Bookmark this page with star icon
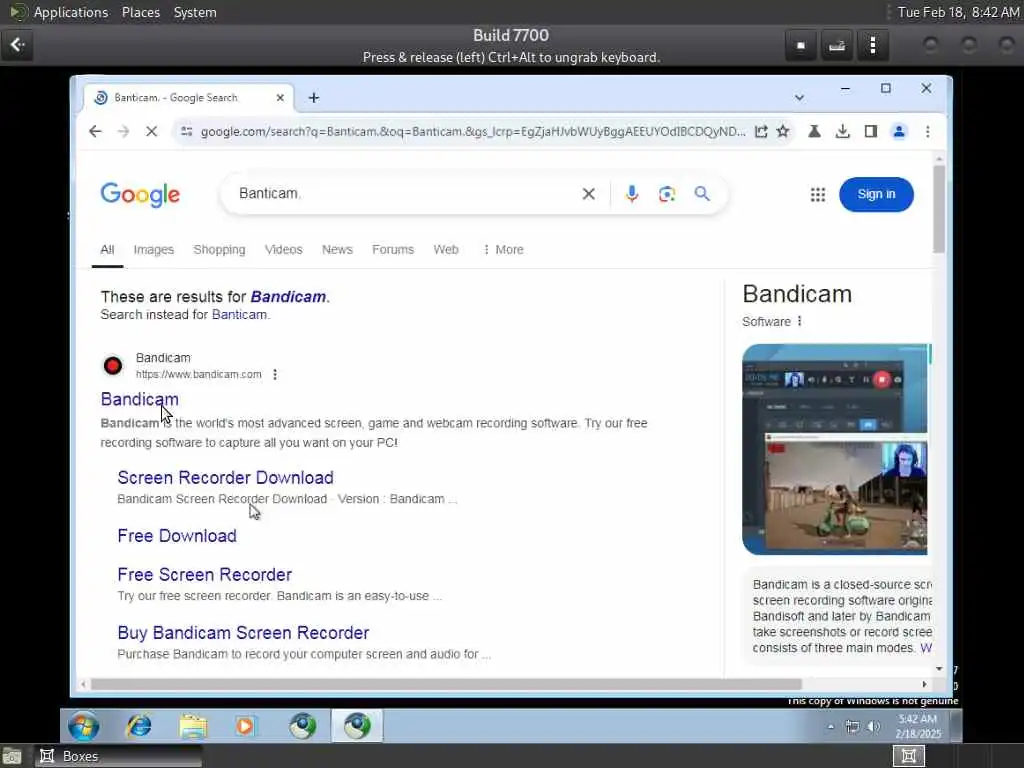The height and width of the screenshot is (768, 1024). (782, 131)
